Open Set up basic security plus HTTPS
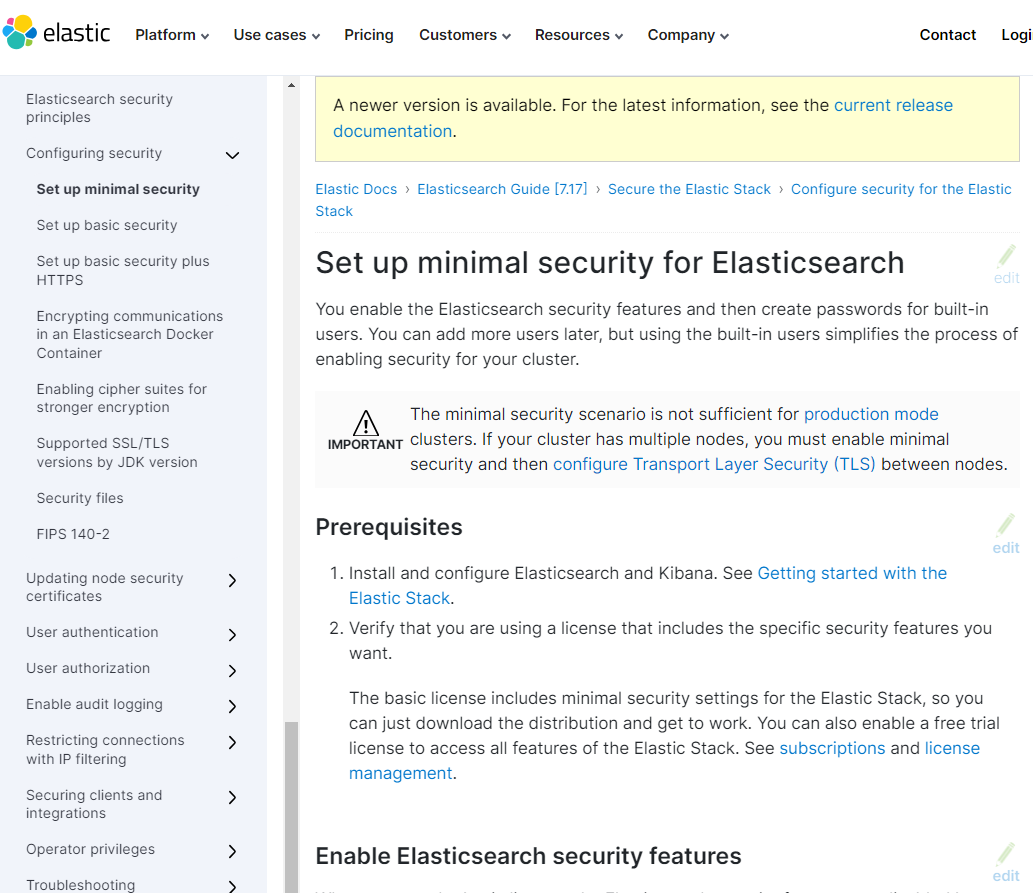The width and height of the screenshot is (1033, 893). [123, 270]
